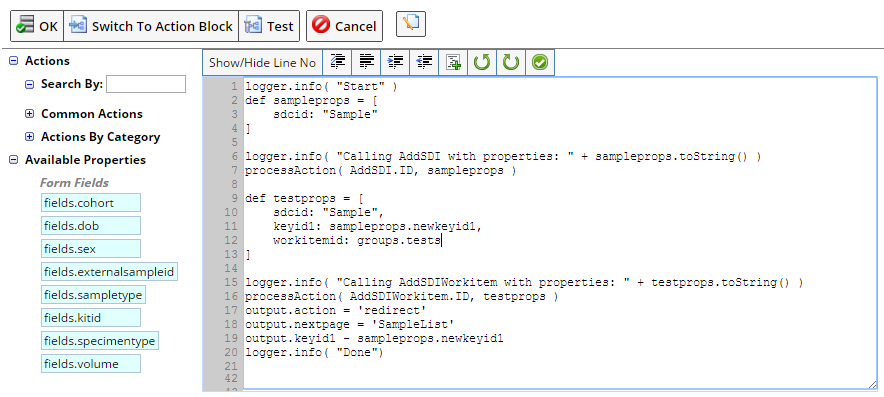Select the fields.volume property

click(x=91, y=364)
